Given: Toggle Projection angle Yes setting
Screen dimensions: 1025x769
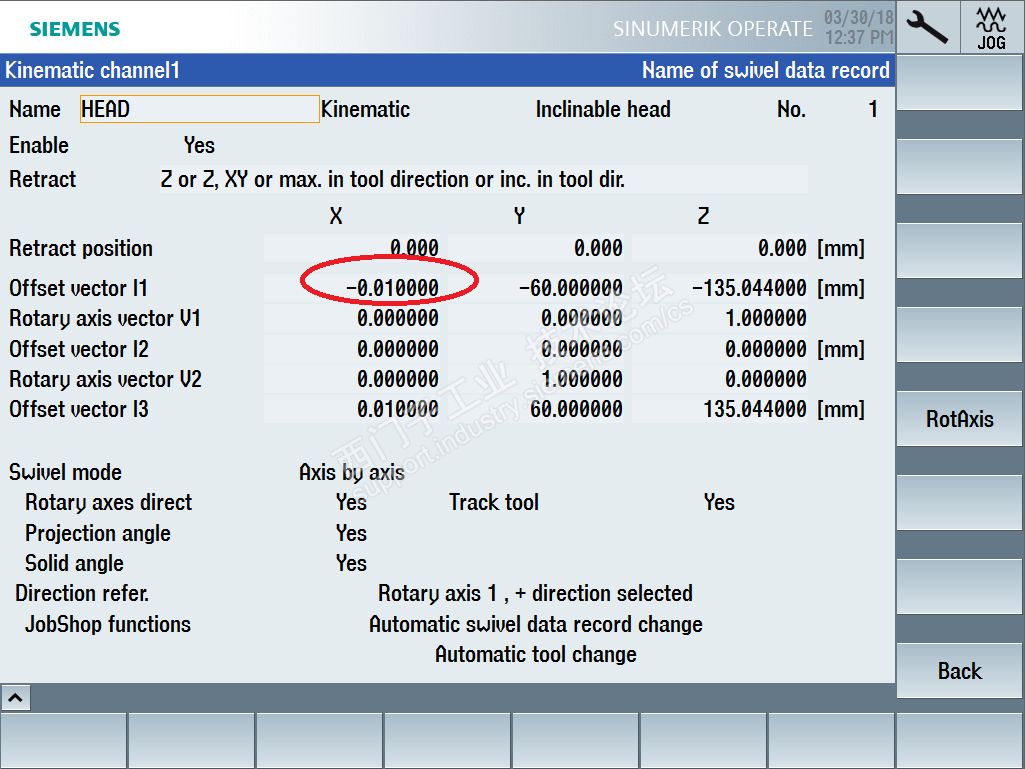Looking at the screenshot, I should pos(351,533).
